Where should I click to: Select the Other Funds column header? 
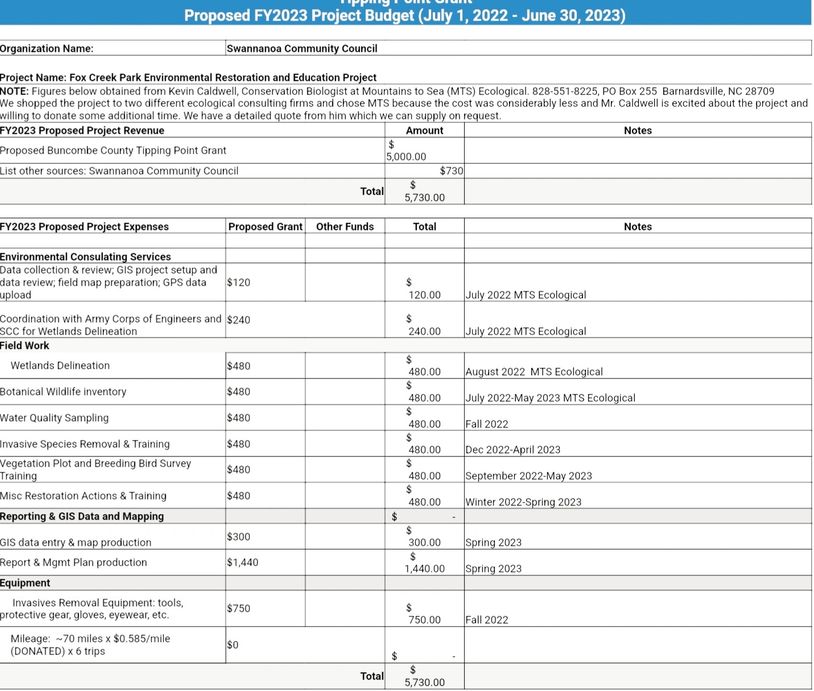(345, 227)
